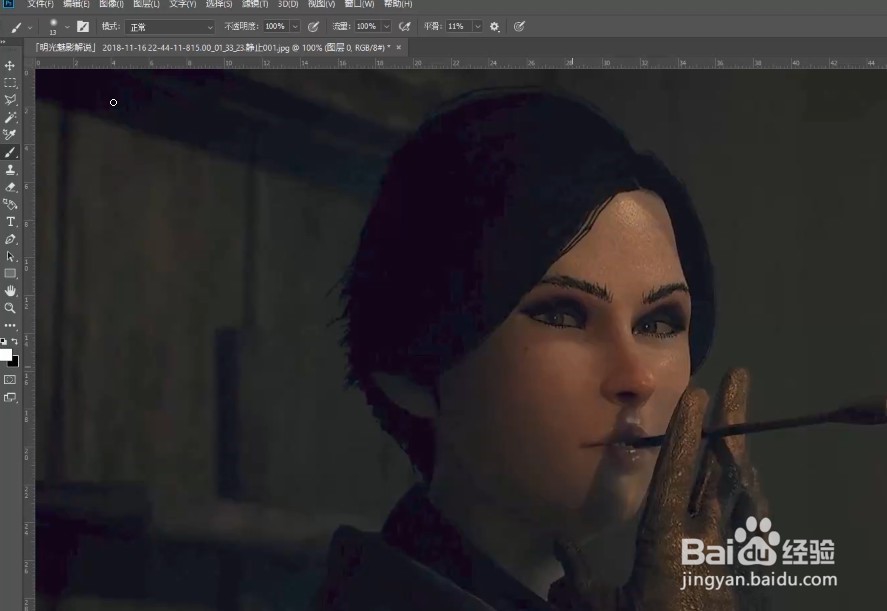Select the Eyedropper tool
Image resolution: width=887 pixels, height=611 pixels.
(10, 135)
